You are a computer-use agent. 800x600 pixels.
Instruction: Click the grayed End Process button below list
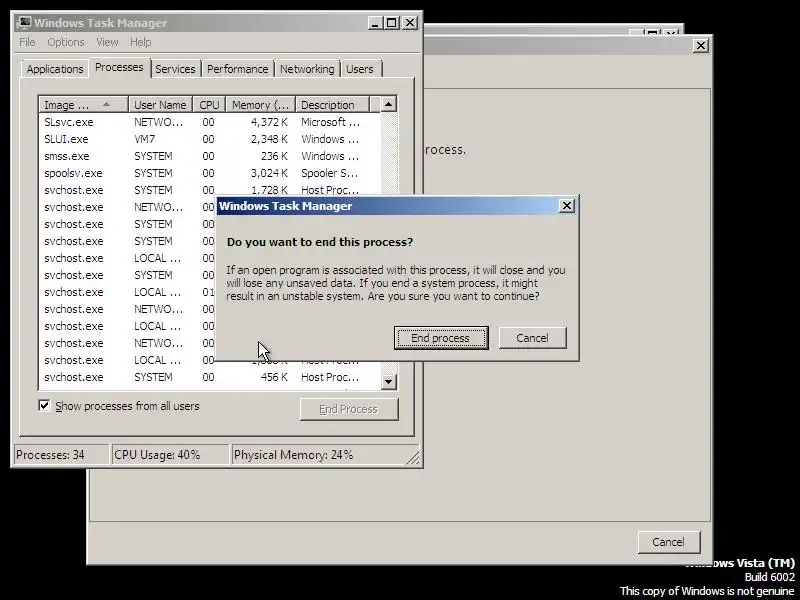(349, 409)
